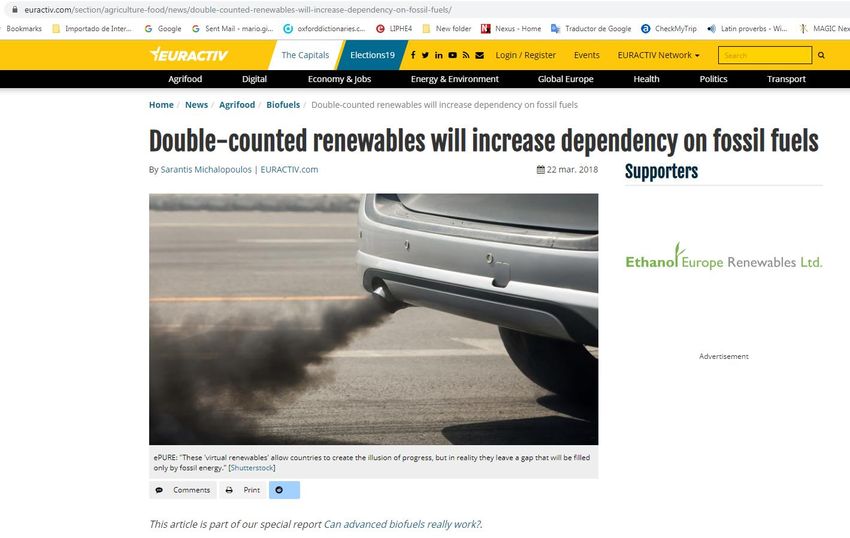Focus the site search field
850x538 pixels.
click(765, 55)
